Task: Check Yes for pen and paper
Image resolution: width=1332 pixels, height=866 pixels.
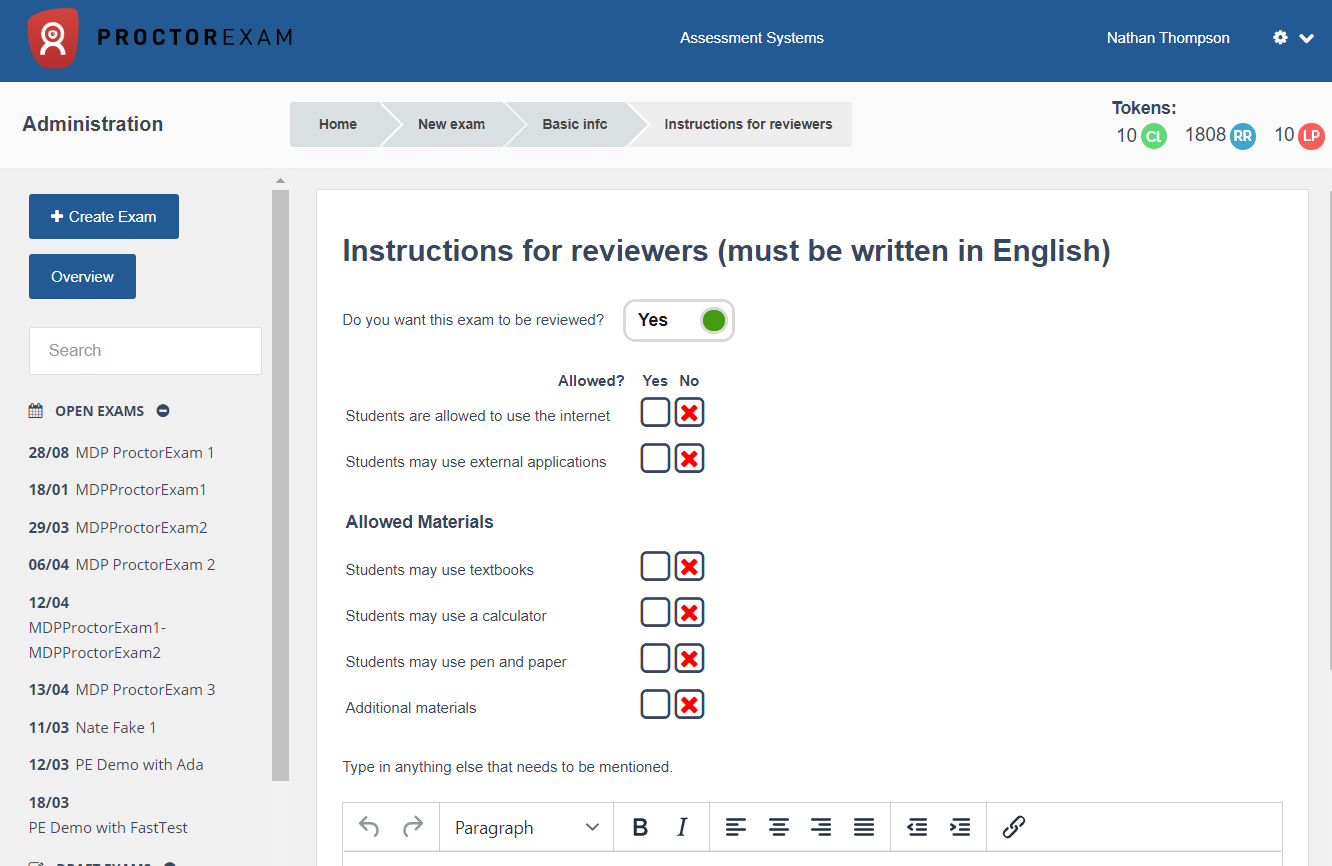Action: pyautogui.click(x=656, y=658)
